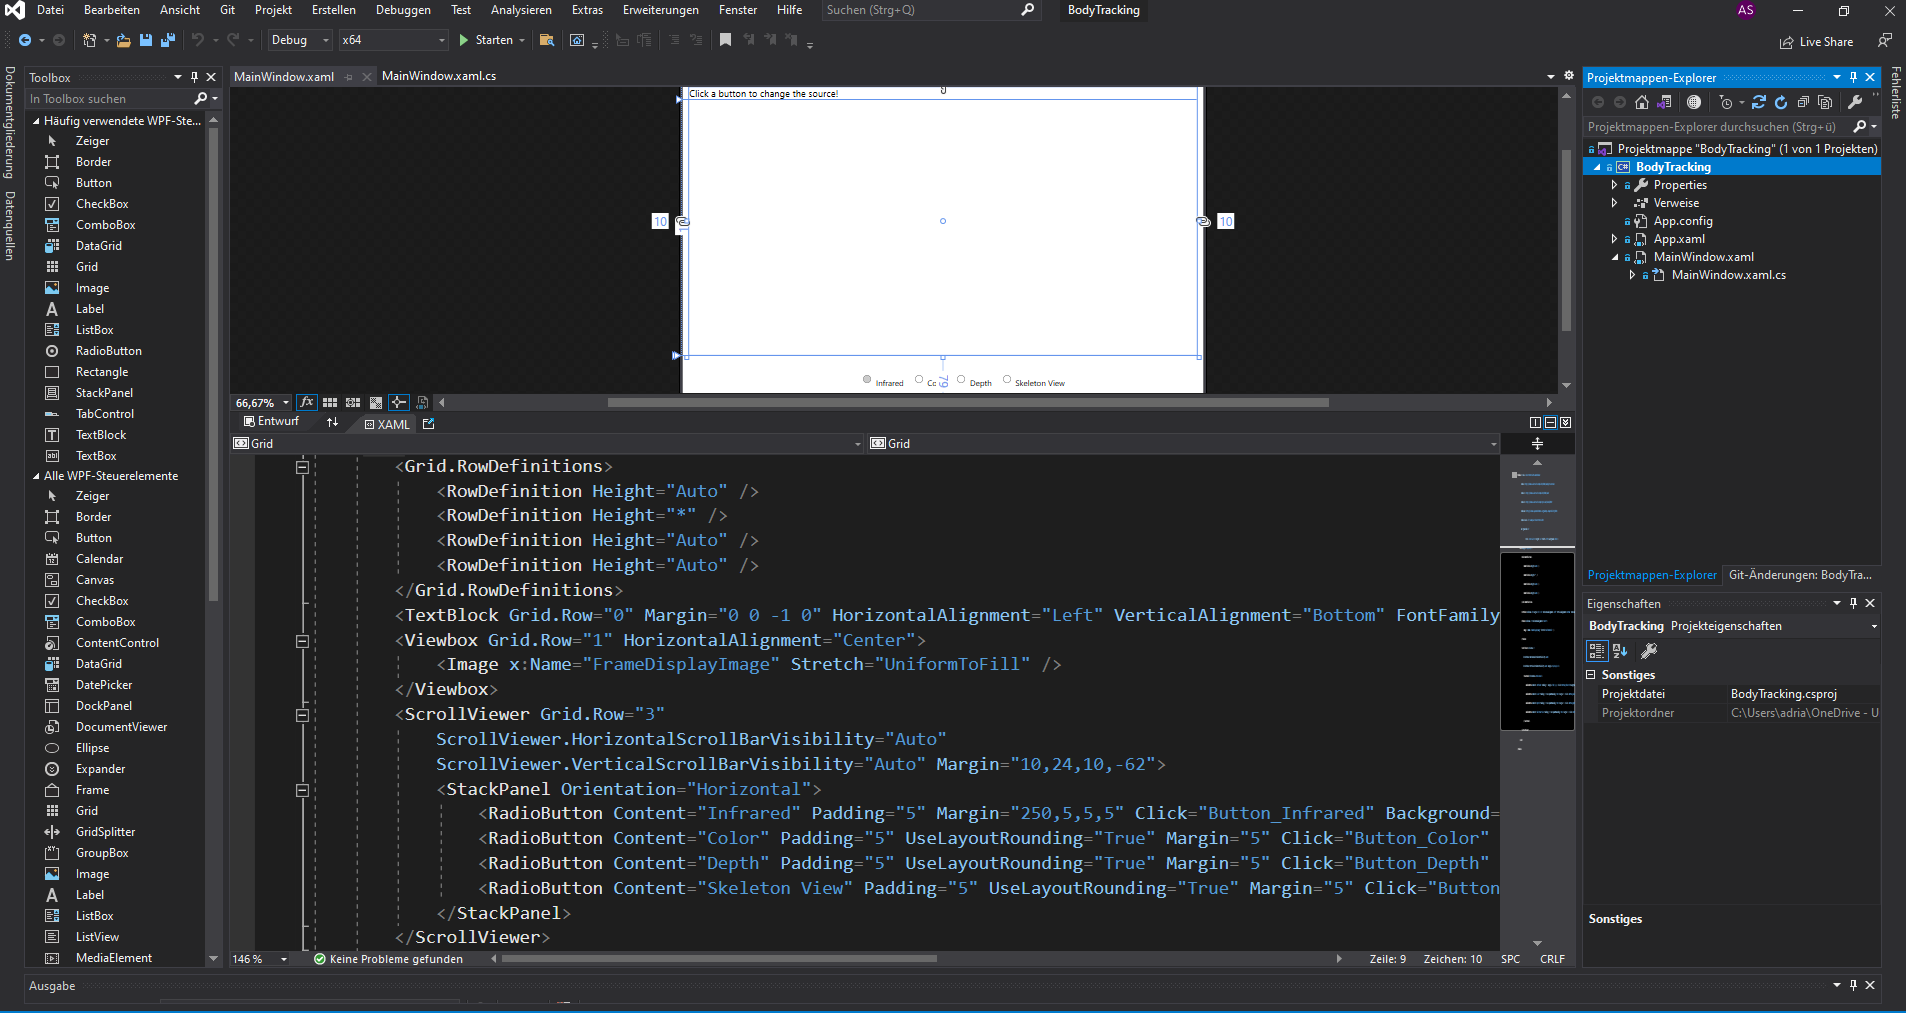This screenshot has width=1906, height=1013.
Task: Switch to the Entwurf design tab
Action: pyautogui.click(x=271, y=422)
